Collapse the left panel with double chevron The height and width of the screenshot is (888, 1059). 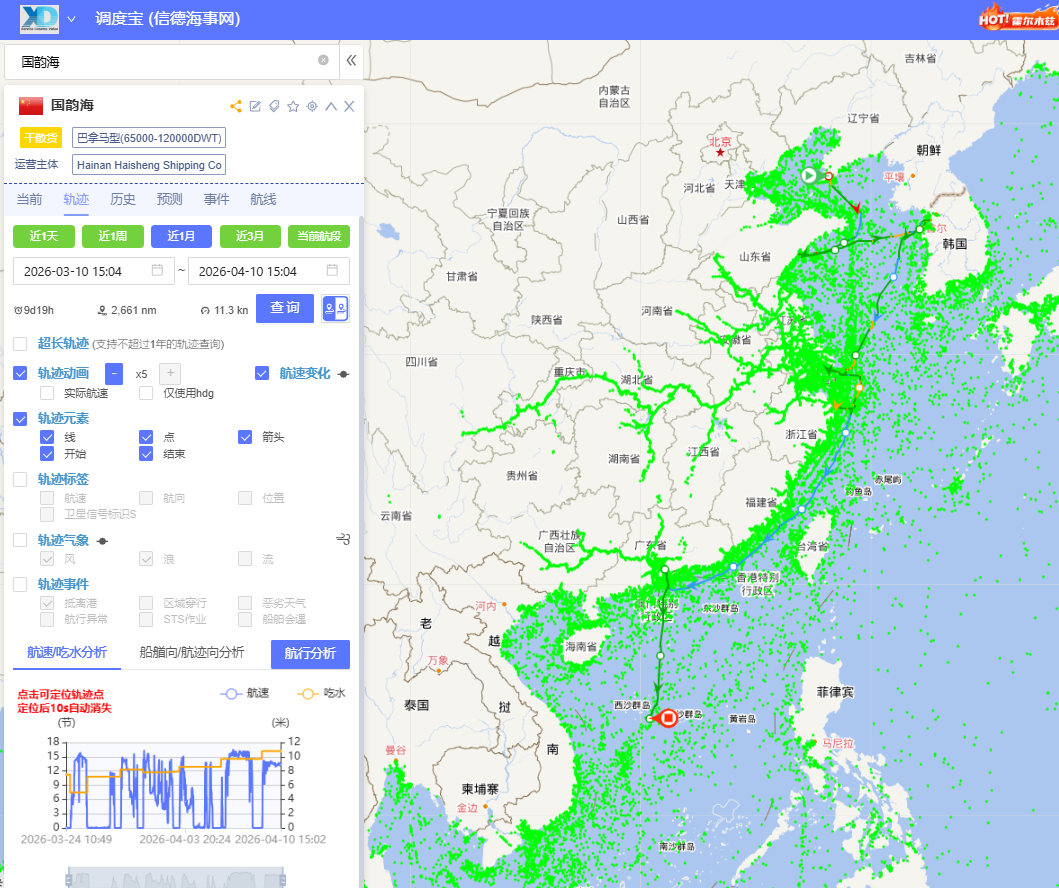point(351,61)
